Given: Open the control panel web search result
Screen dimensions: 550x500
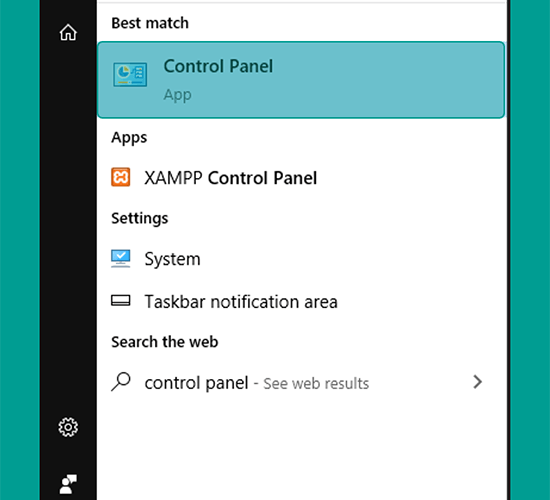Looking at the screenshot, I should coord(301,382).
